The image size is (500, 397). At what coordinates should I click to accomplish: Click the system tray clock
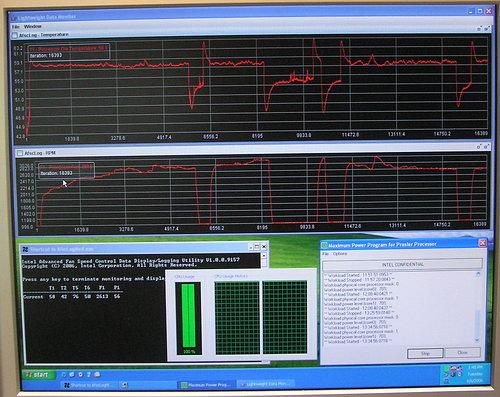coord(475,374)
